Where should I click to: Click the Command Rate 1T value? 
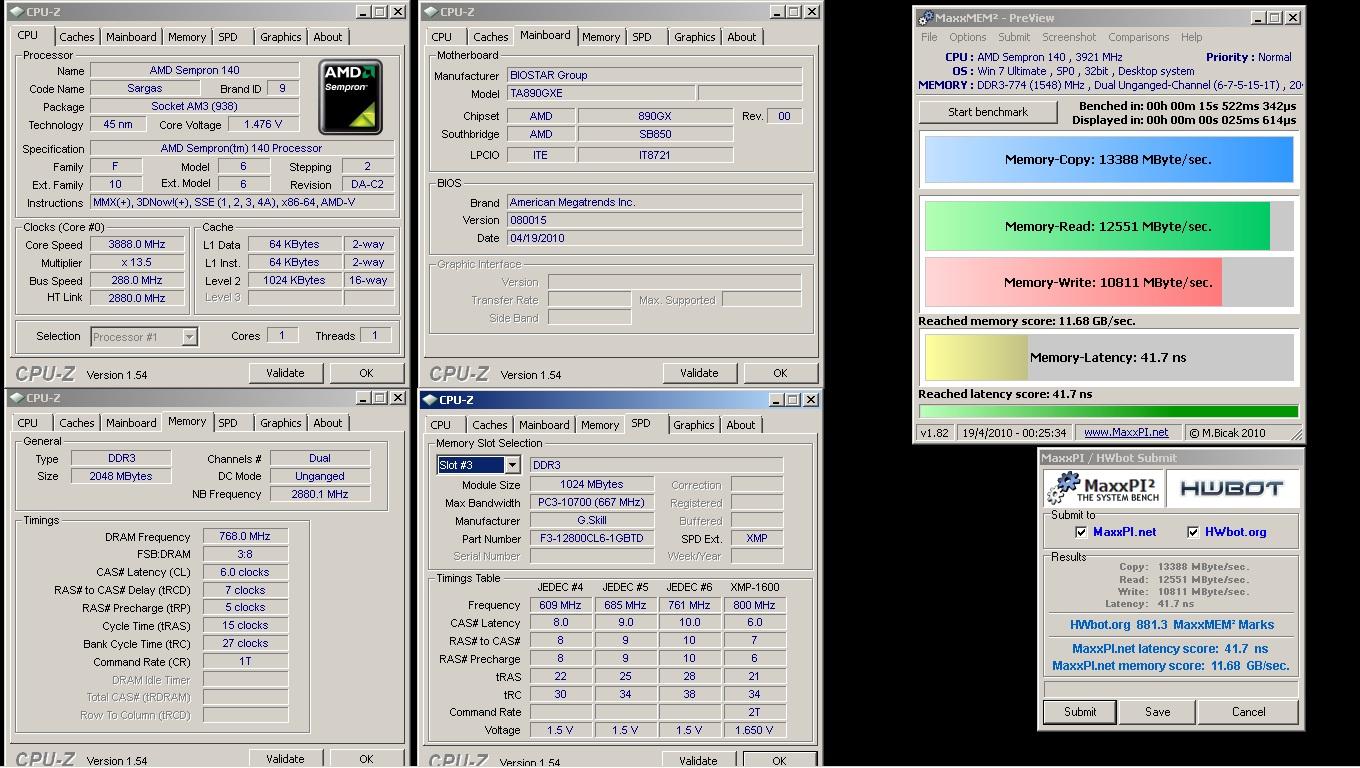[x=245, y=662]
